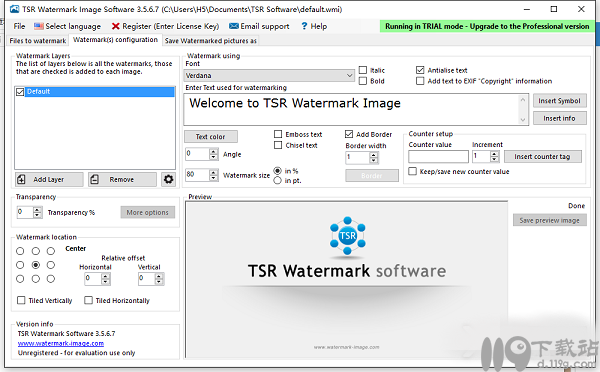Switch to Save Watermarked pictures as tab
Image resolution: width=600 pixels, height=372 pixels.
pyautogui.click(x=210, y=41)
